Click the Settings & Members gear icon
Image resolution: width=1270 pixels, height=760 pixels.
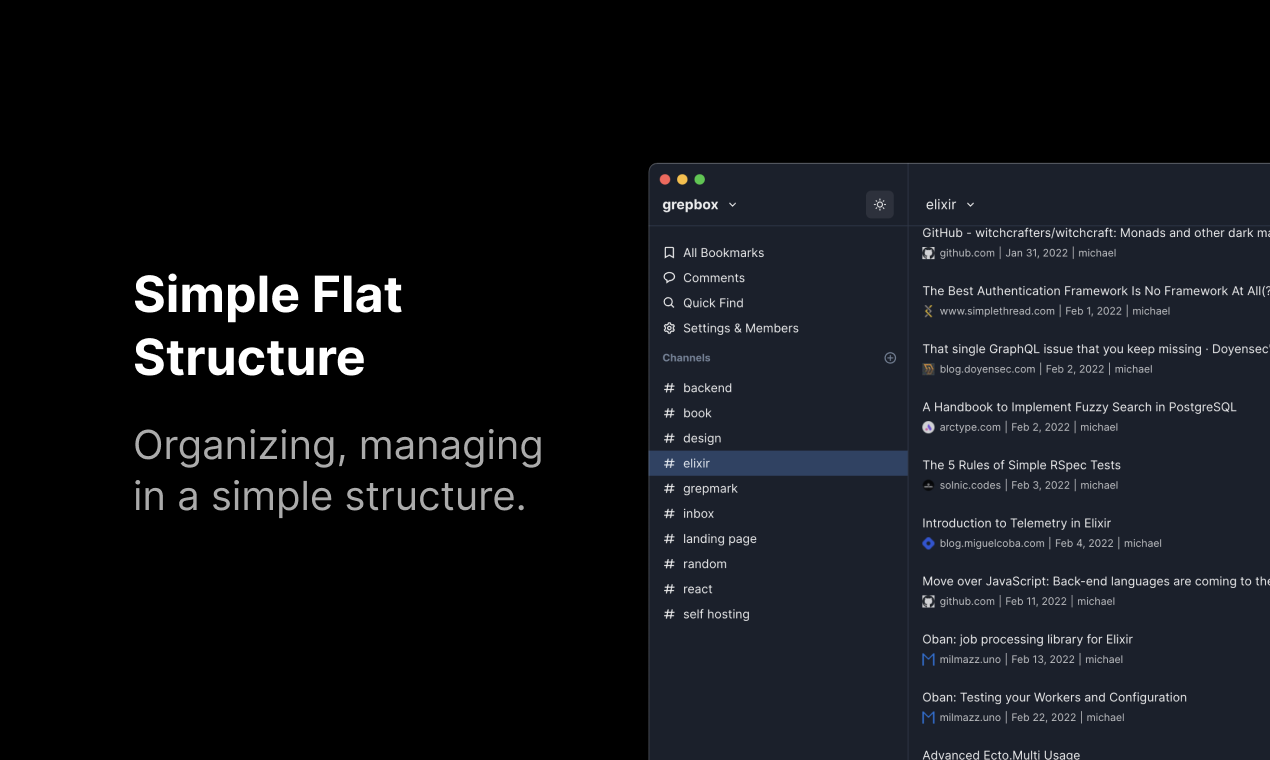click(x=669, y=328)
